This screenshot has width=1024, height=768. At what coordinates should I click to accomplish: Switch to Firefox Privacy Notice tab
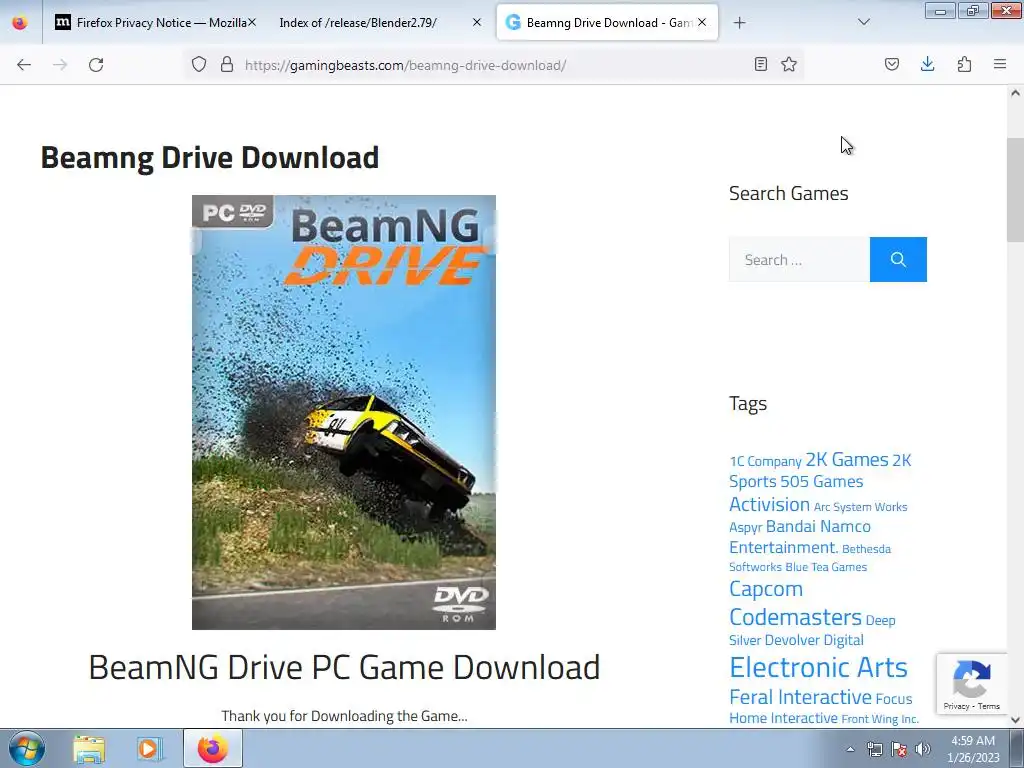tap(155, 22)
